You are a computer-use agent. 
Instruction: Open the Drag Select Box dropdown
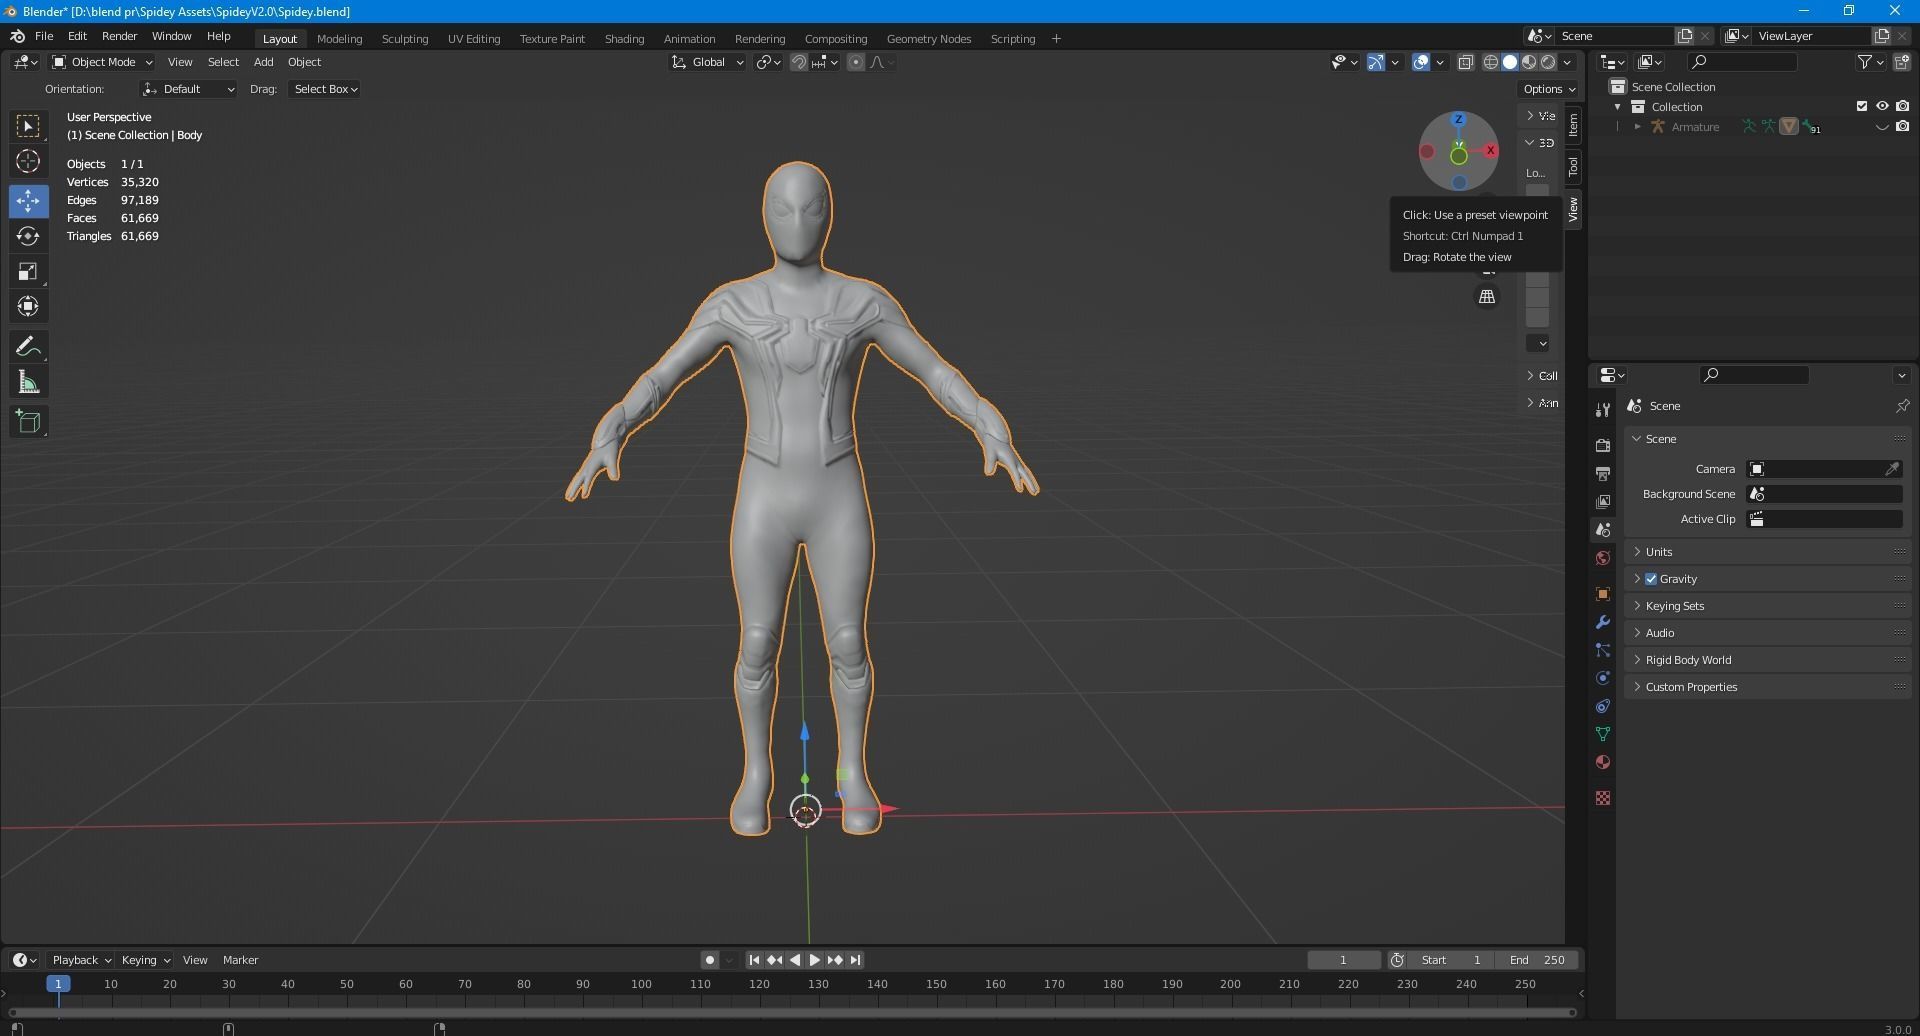coord(325,89)
